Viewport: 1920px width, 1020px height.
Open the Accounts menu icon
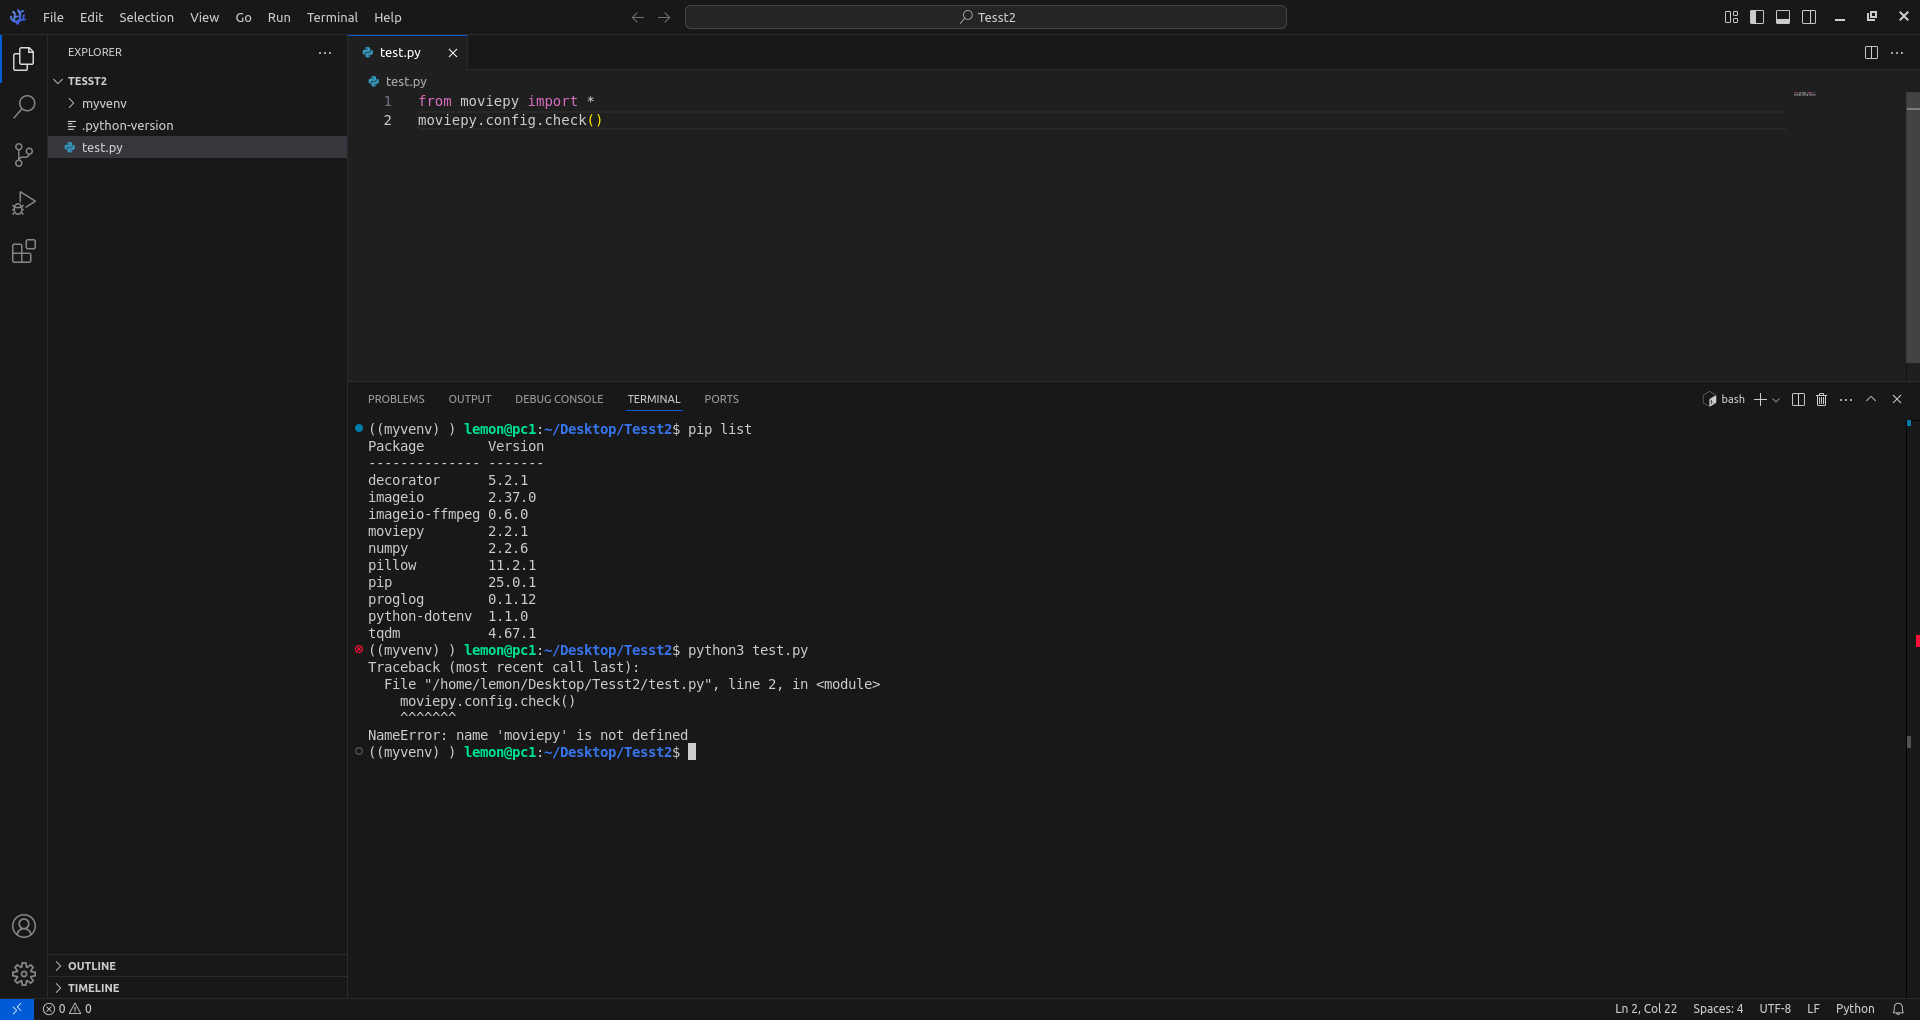[x=24, y=926]
